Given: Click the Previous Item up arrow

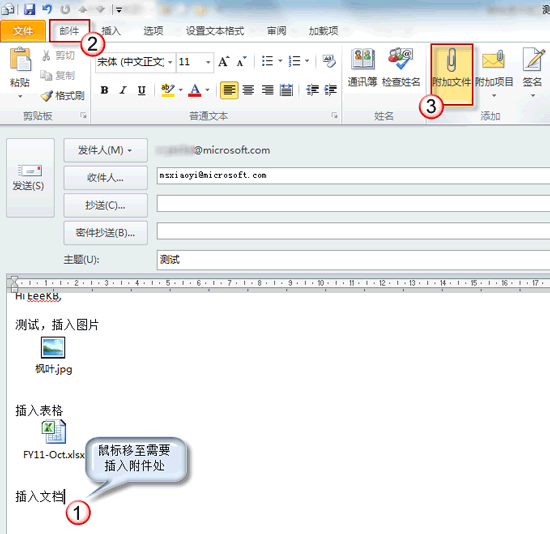Looking at the screenshot, I should pos(83,9).
